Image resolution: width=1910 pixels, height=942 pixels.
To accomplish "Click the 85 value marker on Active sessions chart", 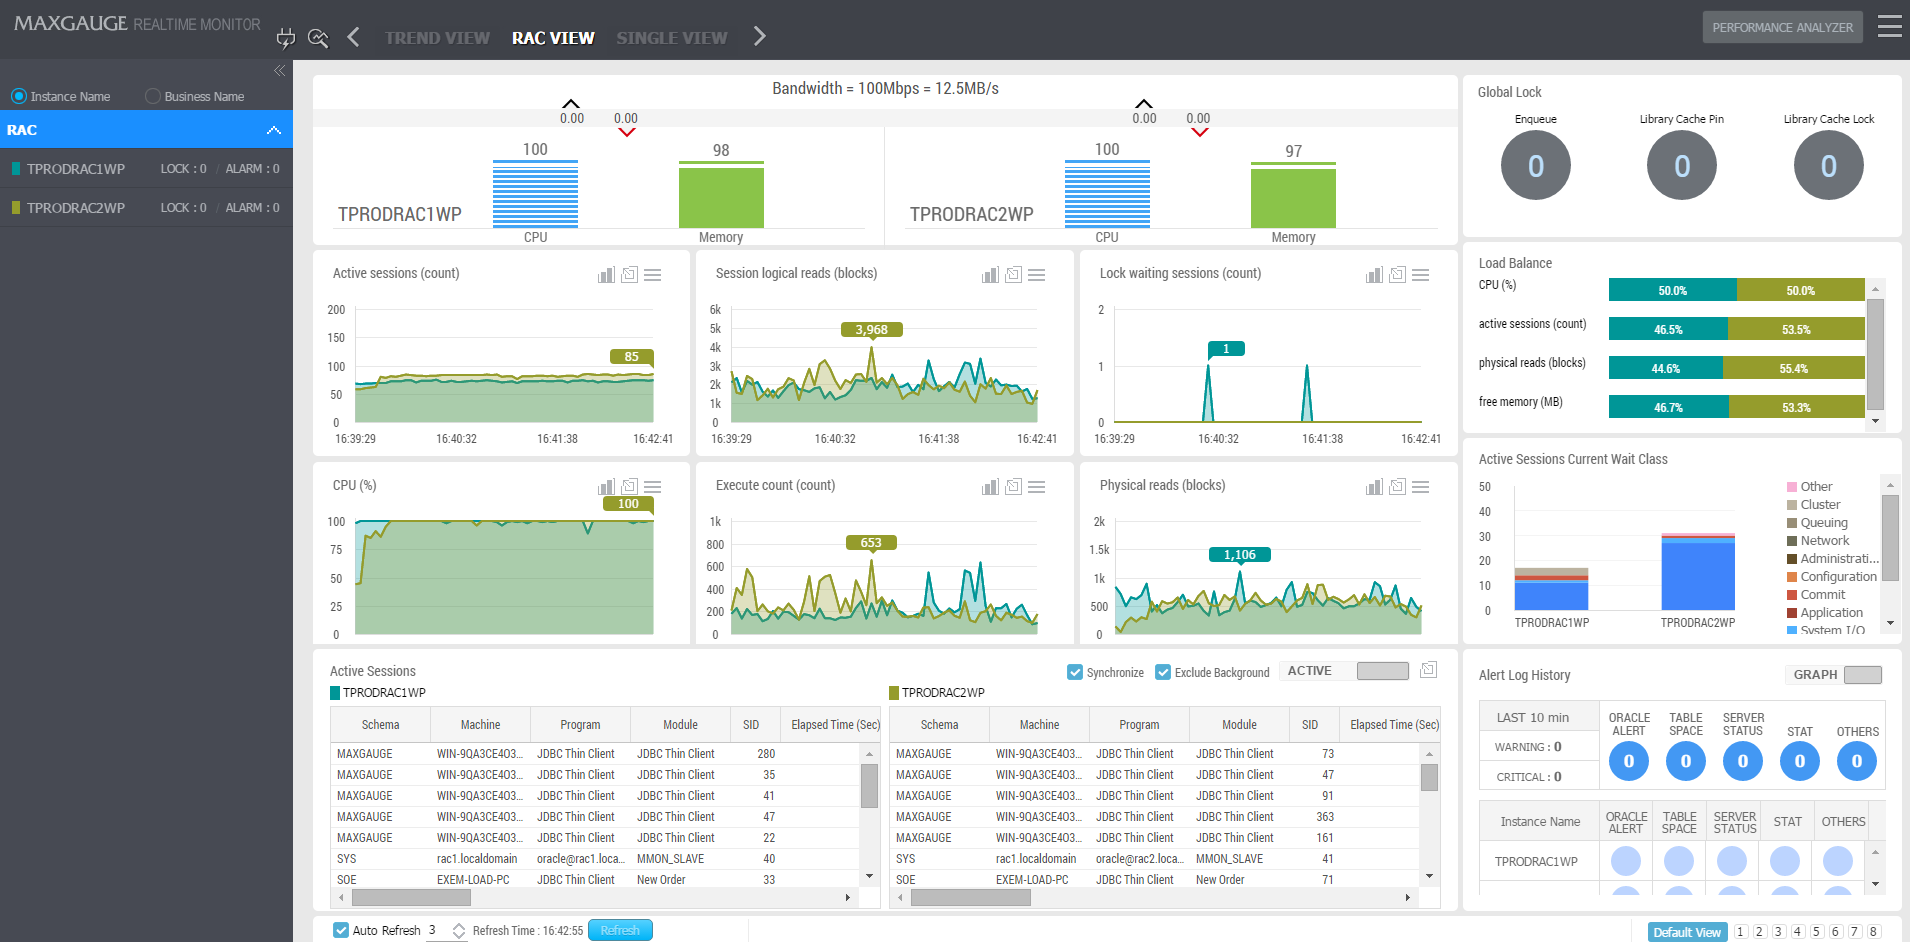I will point(631,356).
